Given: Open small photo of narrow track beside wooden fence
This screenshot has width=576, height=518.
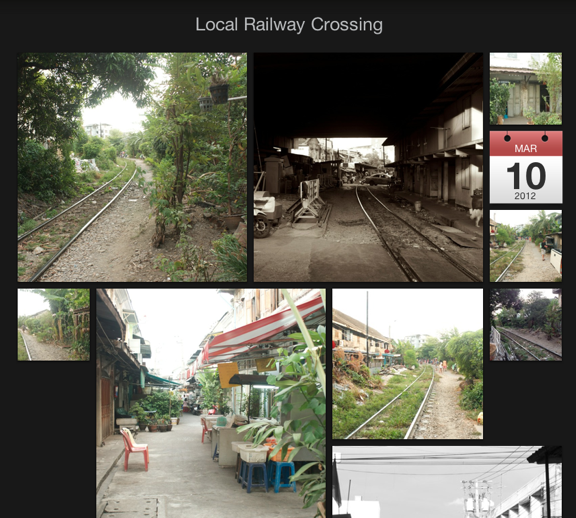Looking at the screenshot, I should click(54, 324).
